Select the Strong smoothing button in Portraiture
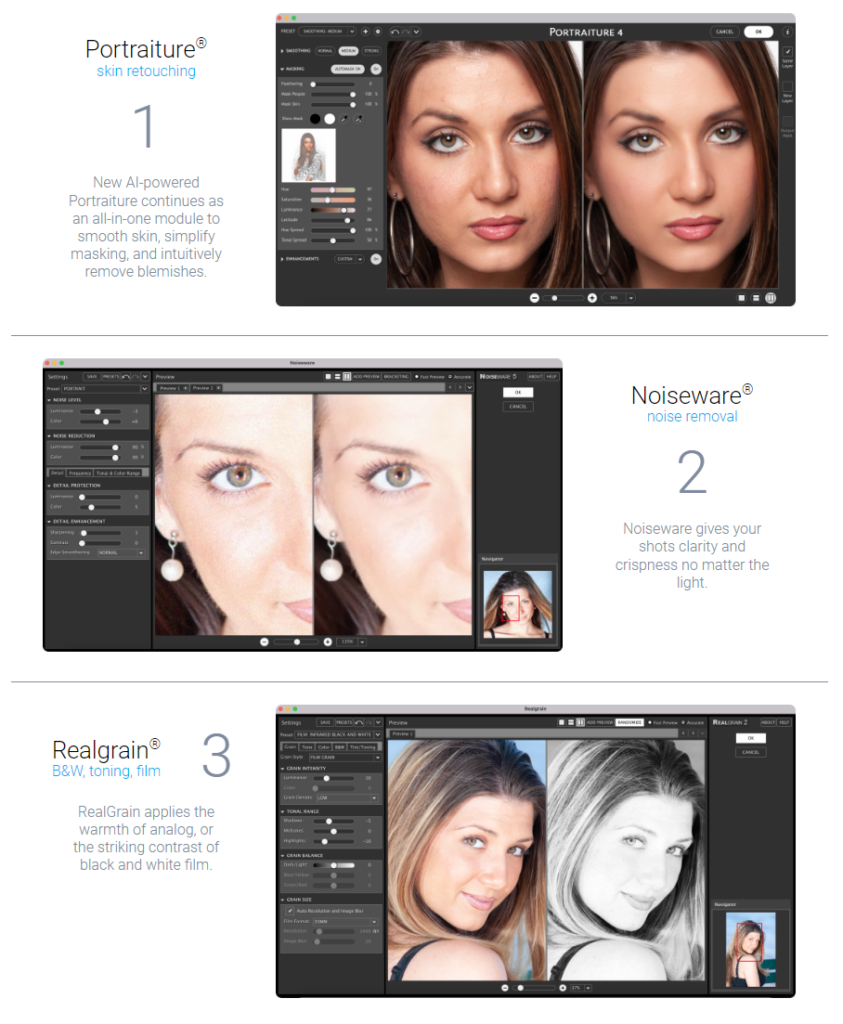 tap(372, 50)
